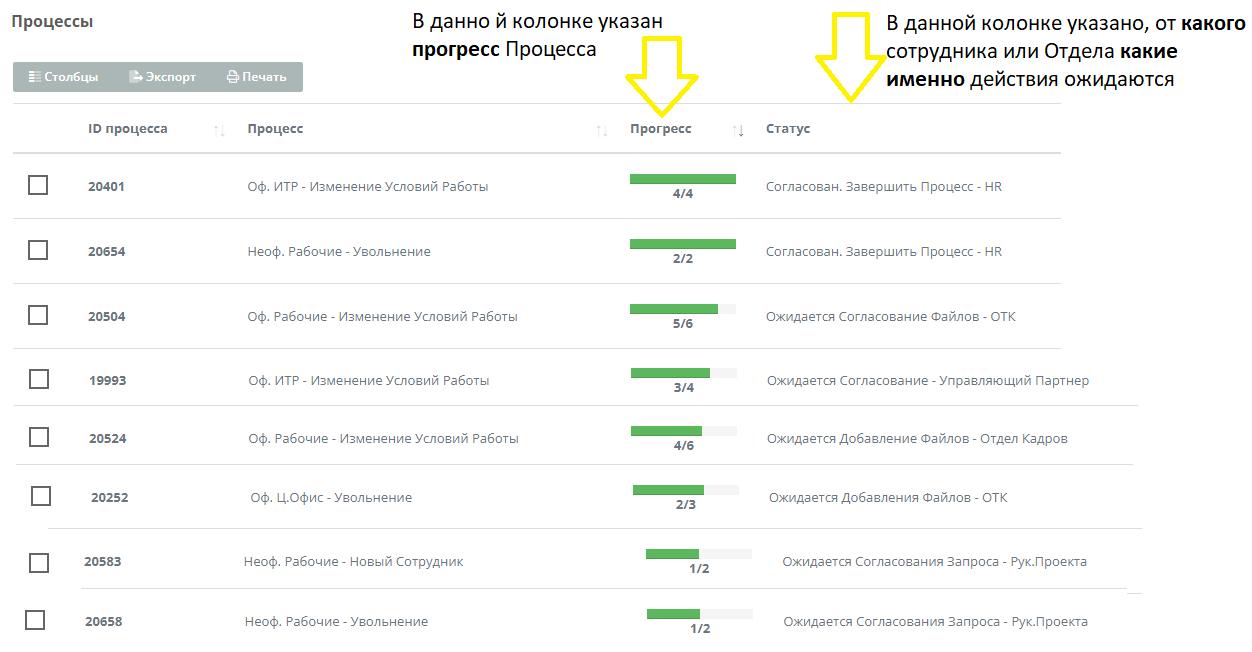Check the box for process 20504
1252x652 pixels.
pos(38,315)
